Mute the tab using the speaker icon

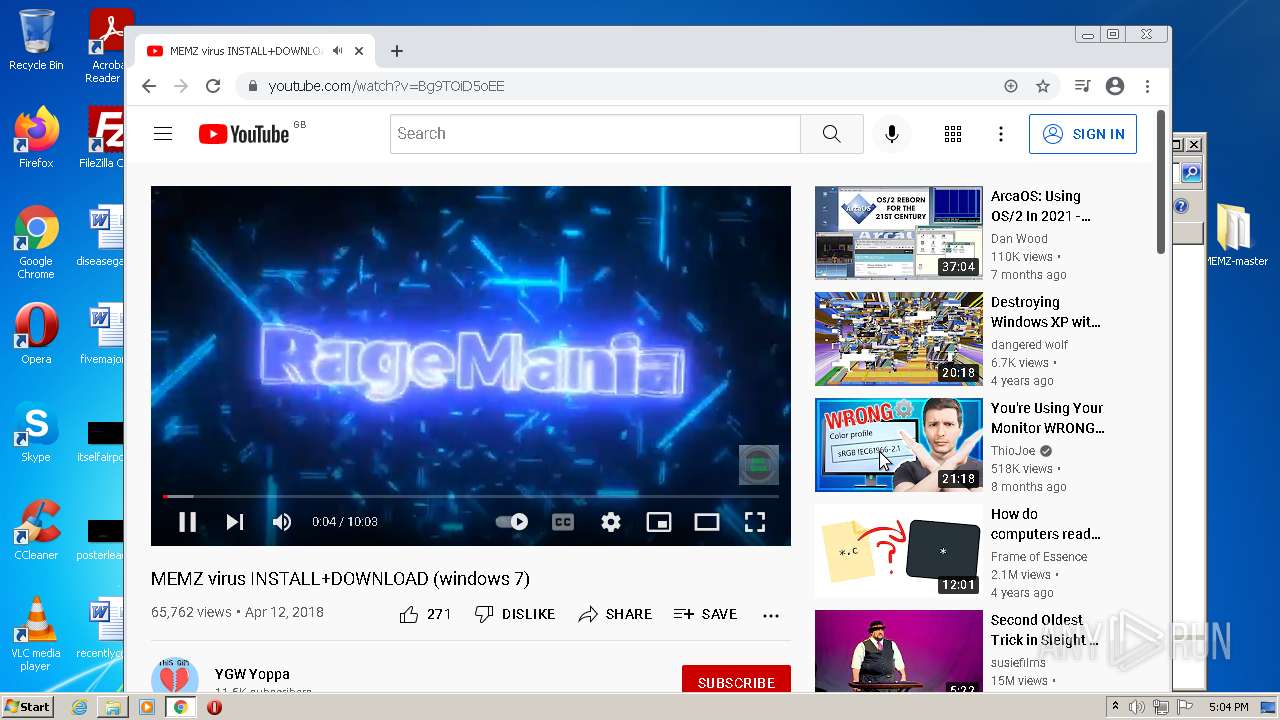tap(338, 51)
